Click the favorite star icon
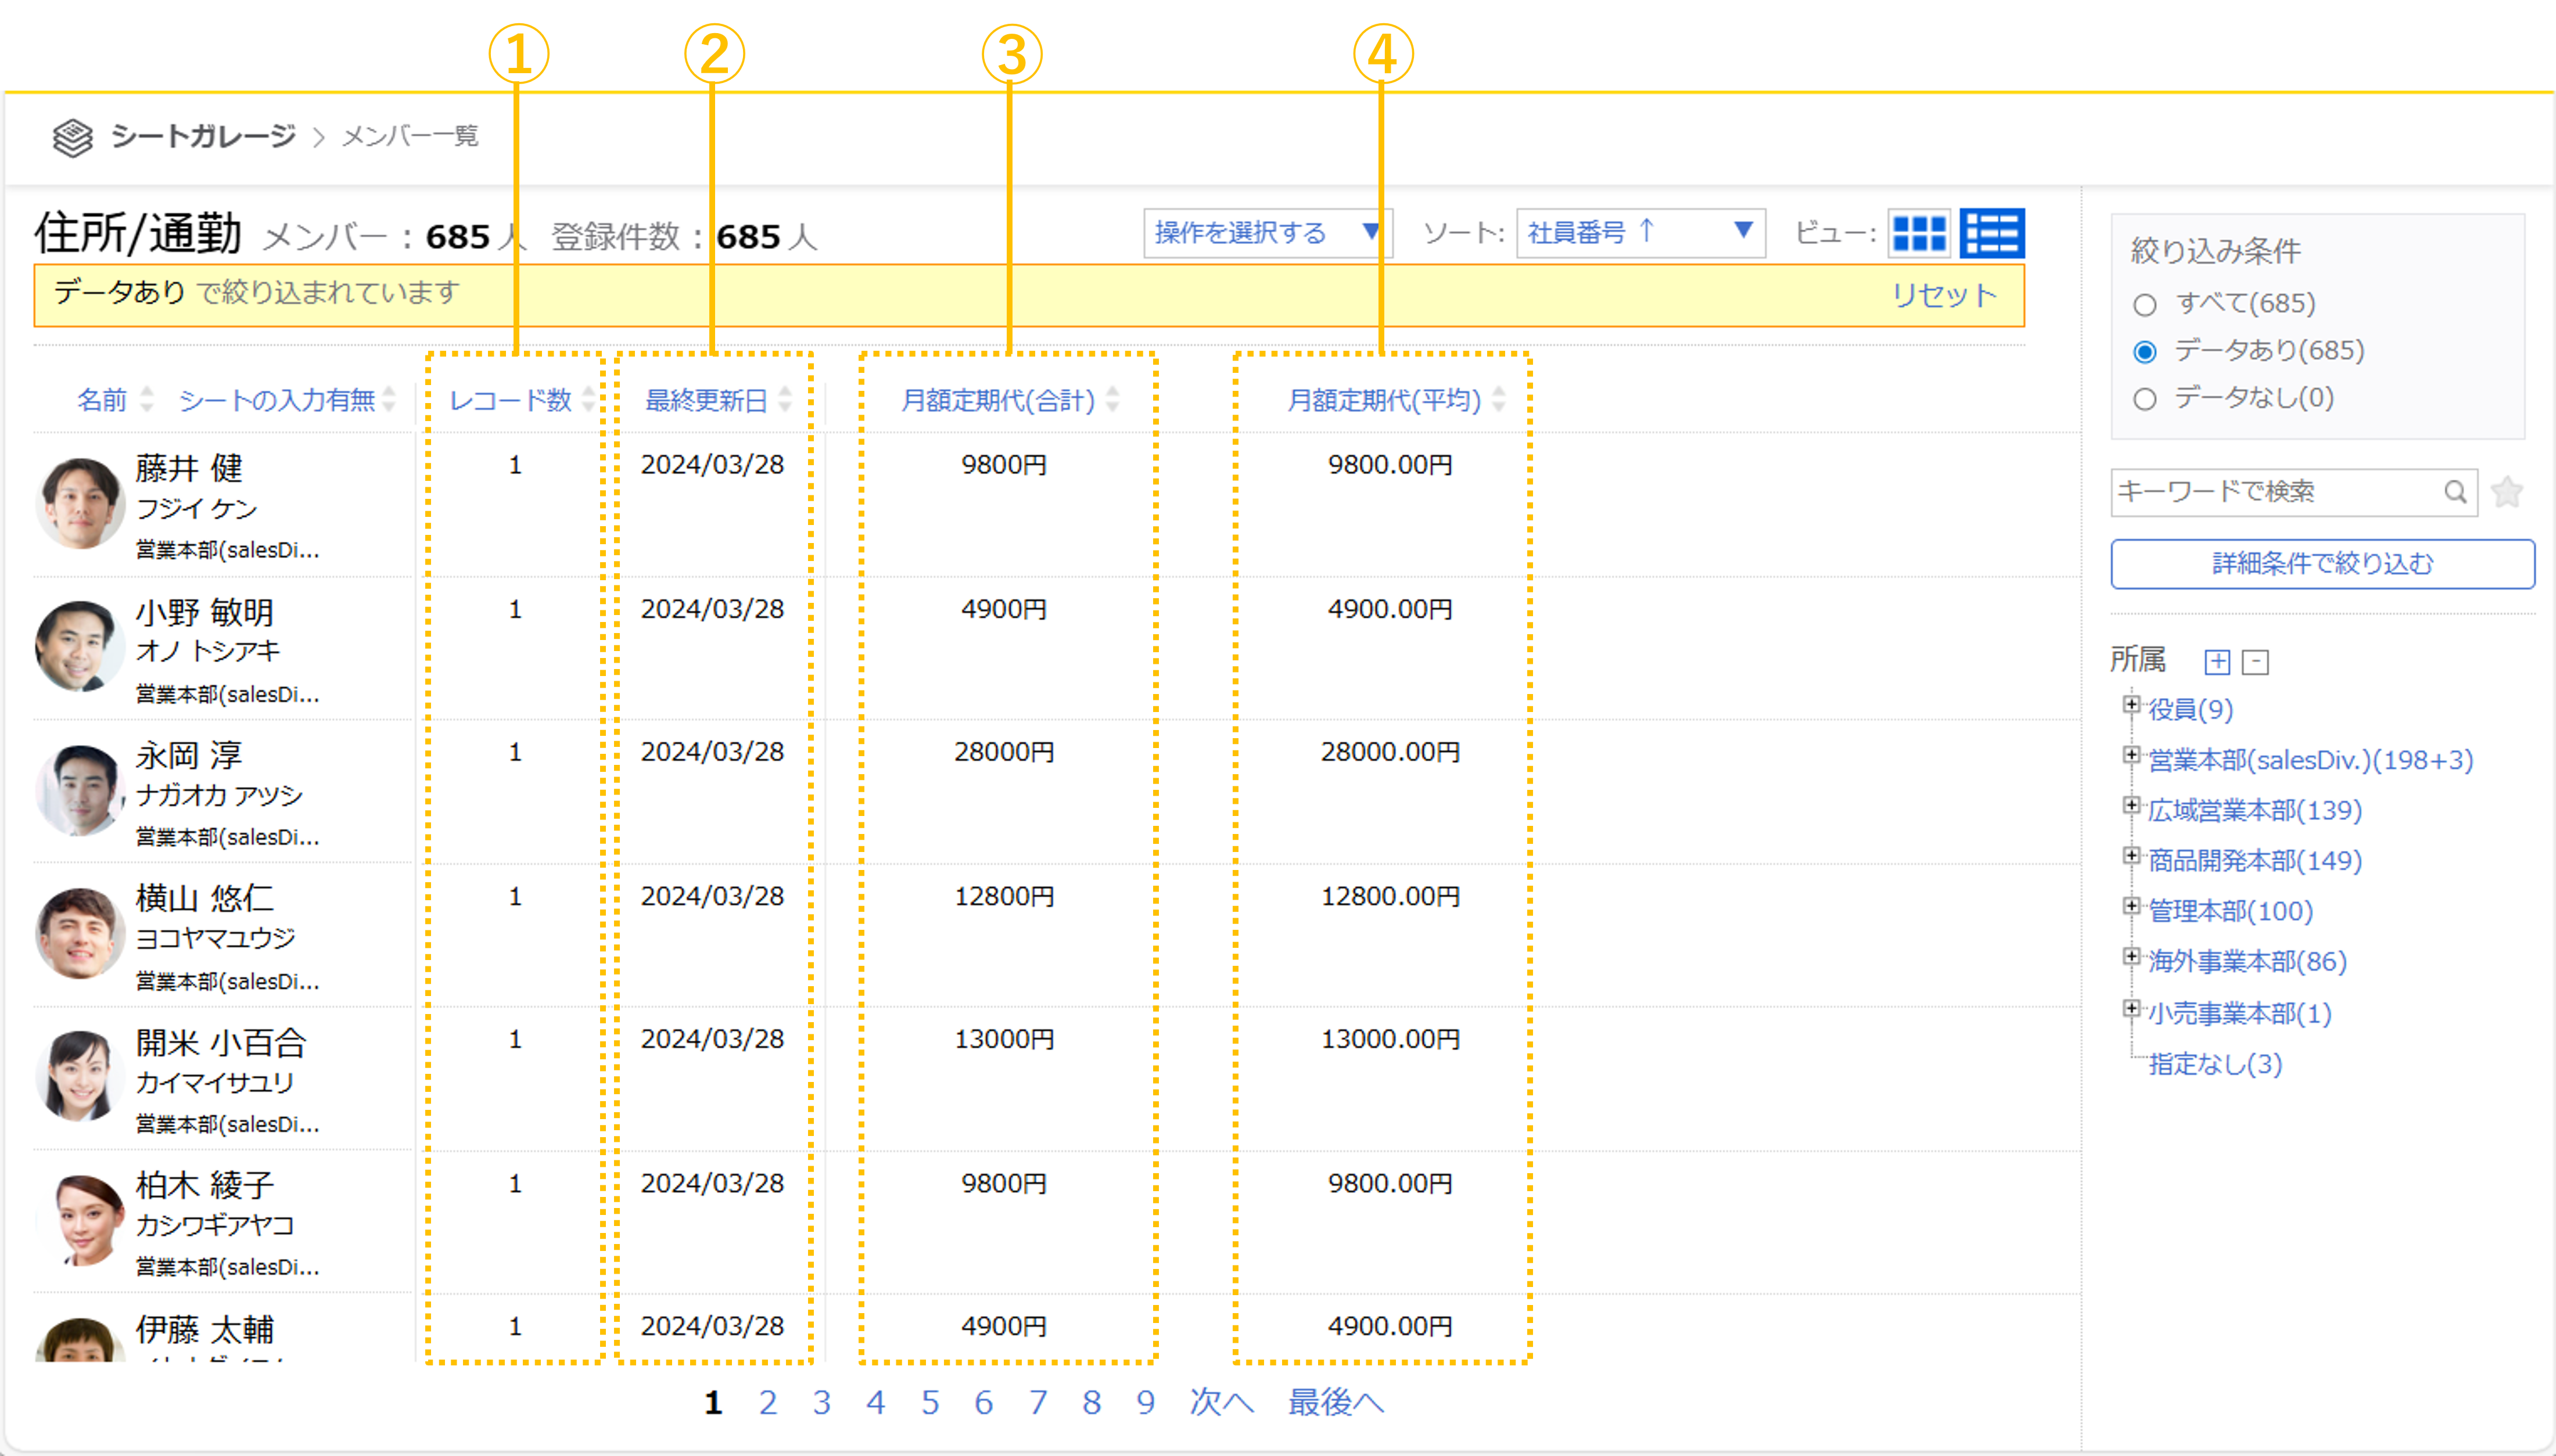This screenshot has width=2556, height=1456. 2506,492
